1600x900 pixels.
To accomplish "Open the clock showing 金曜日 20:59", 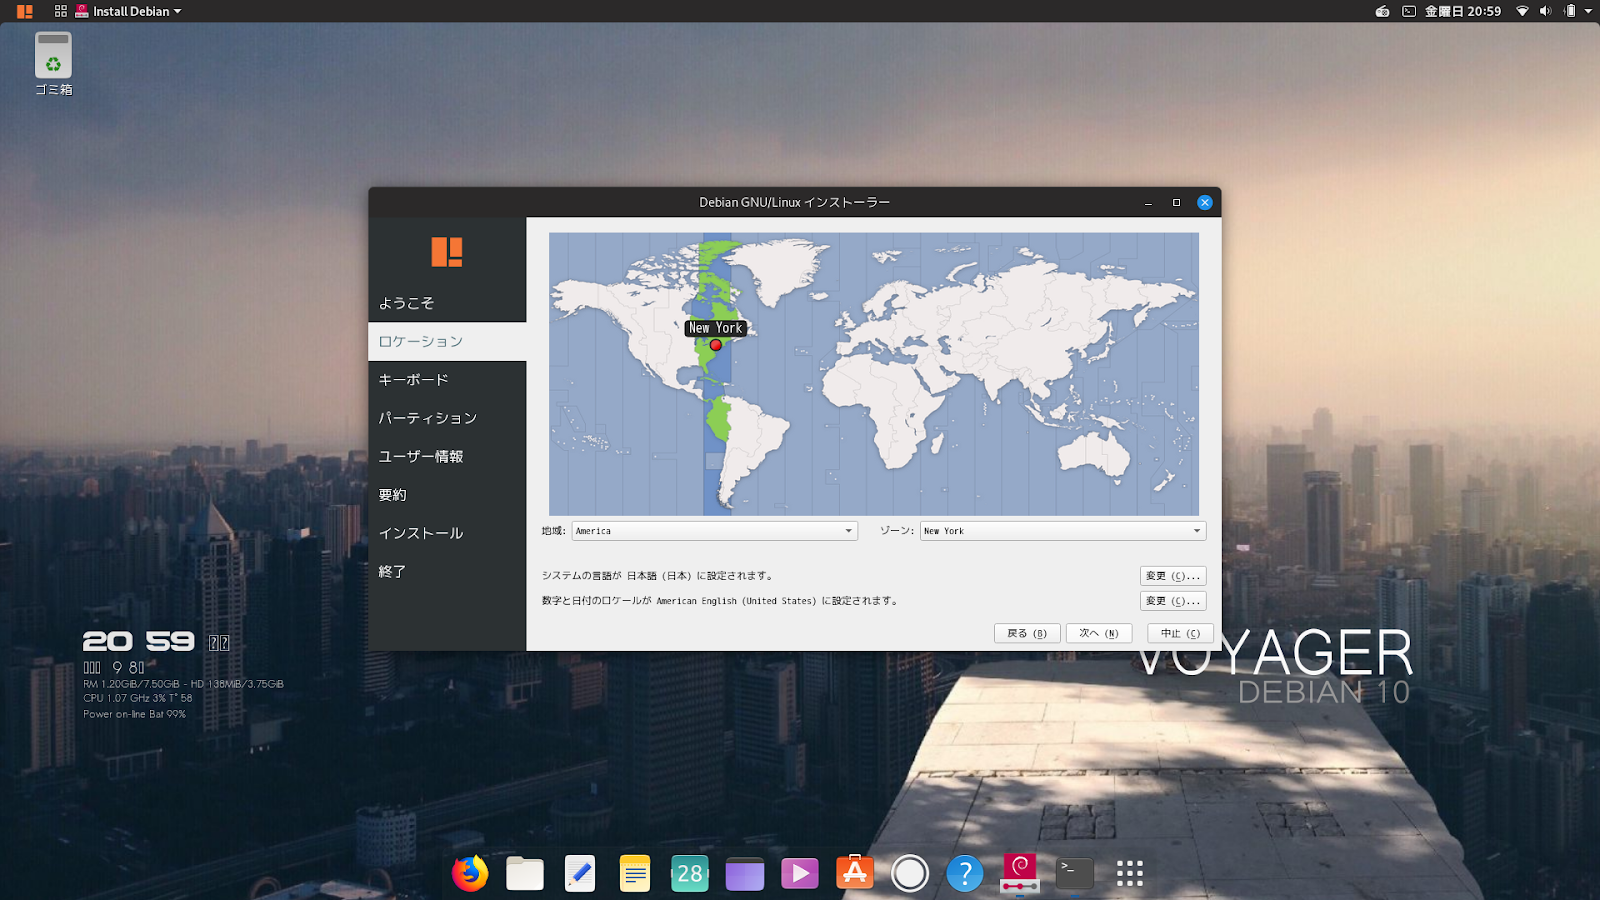I will click(x=1463, y=11).
